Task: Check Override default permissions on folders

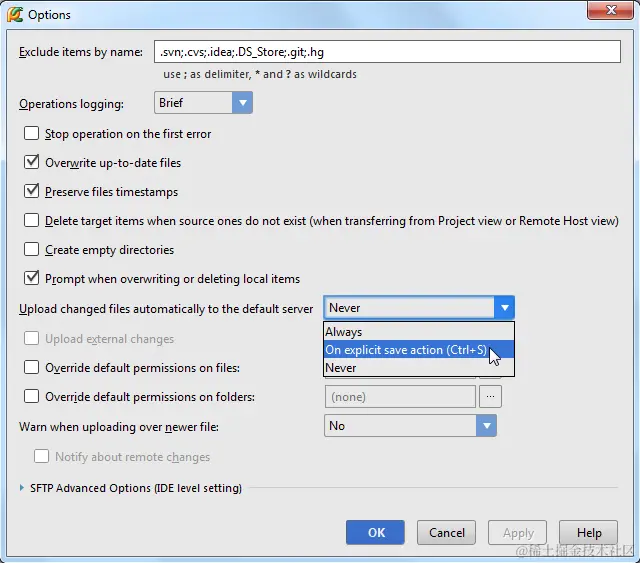Action: click(x=31, y=396)
